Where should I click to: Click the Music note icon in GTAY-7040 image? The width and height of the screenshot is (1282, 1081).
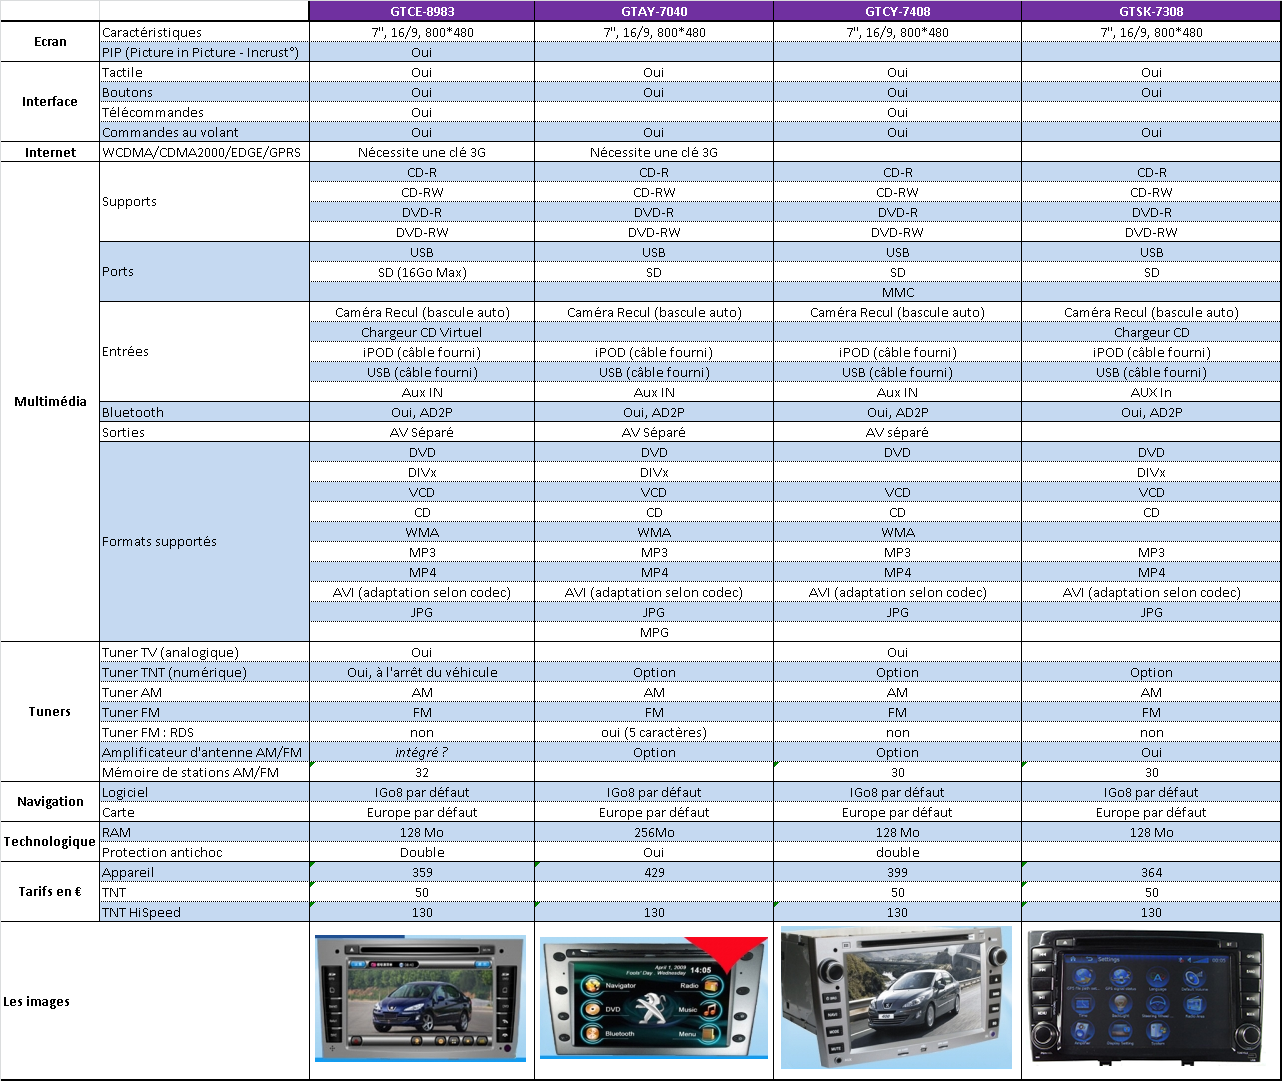pyautogui.click(x=711, y=1010)
